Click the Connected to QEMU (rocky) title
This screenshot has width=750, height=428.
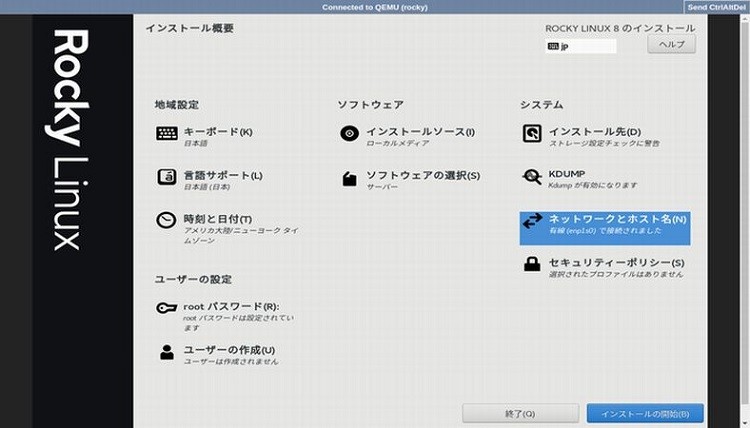click(375, 7)
